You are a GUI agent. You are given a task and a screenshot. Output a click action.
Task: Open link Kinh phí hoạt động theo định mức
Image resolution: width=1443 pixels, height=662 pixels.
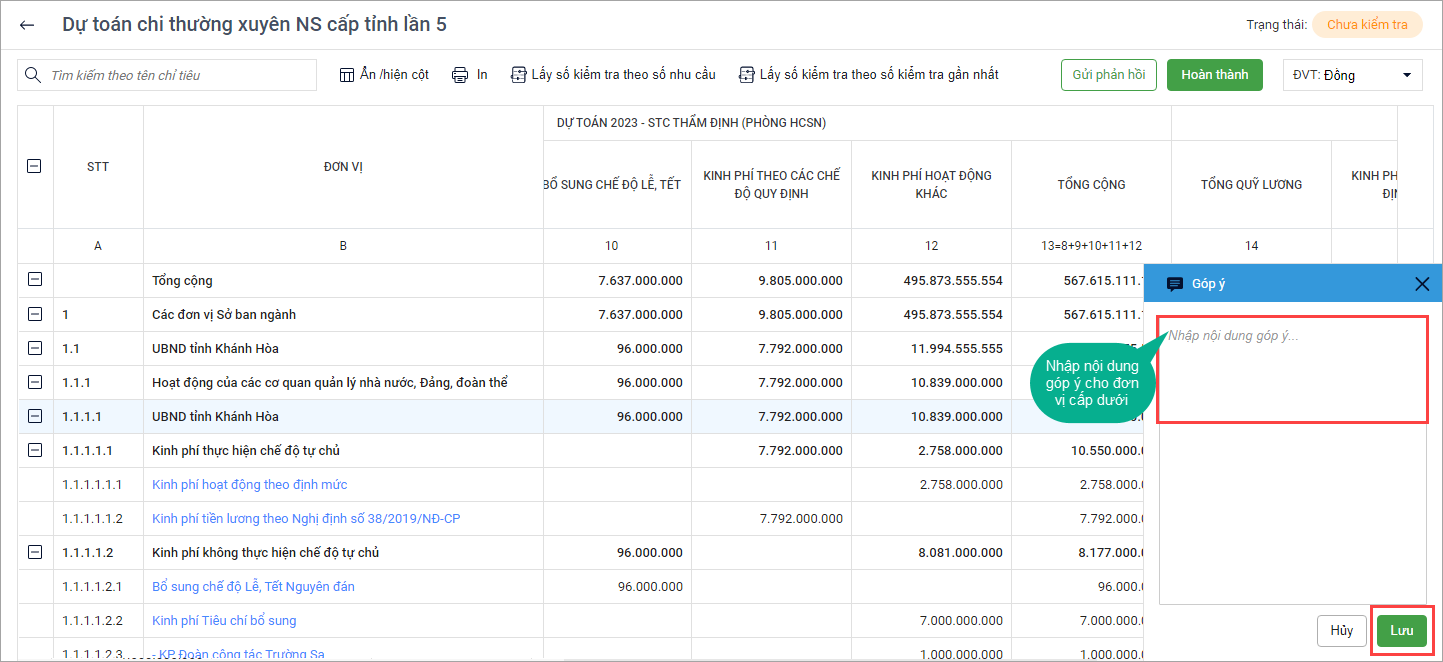(x=249, y=485)
